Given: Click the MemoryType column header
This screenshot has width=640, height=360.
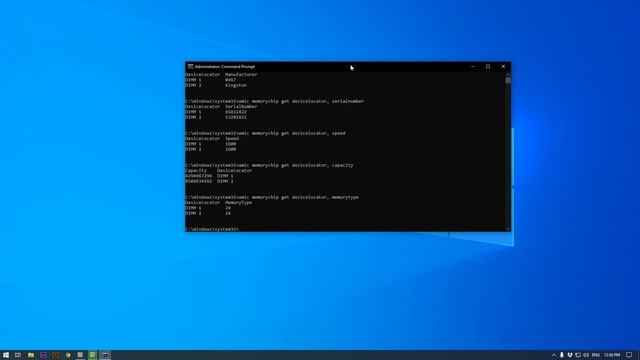Looking at the screenshot, I should [x=238, y=202].
